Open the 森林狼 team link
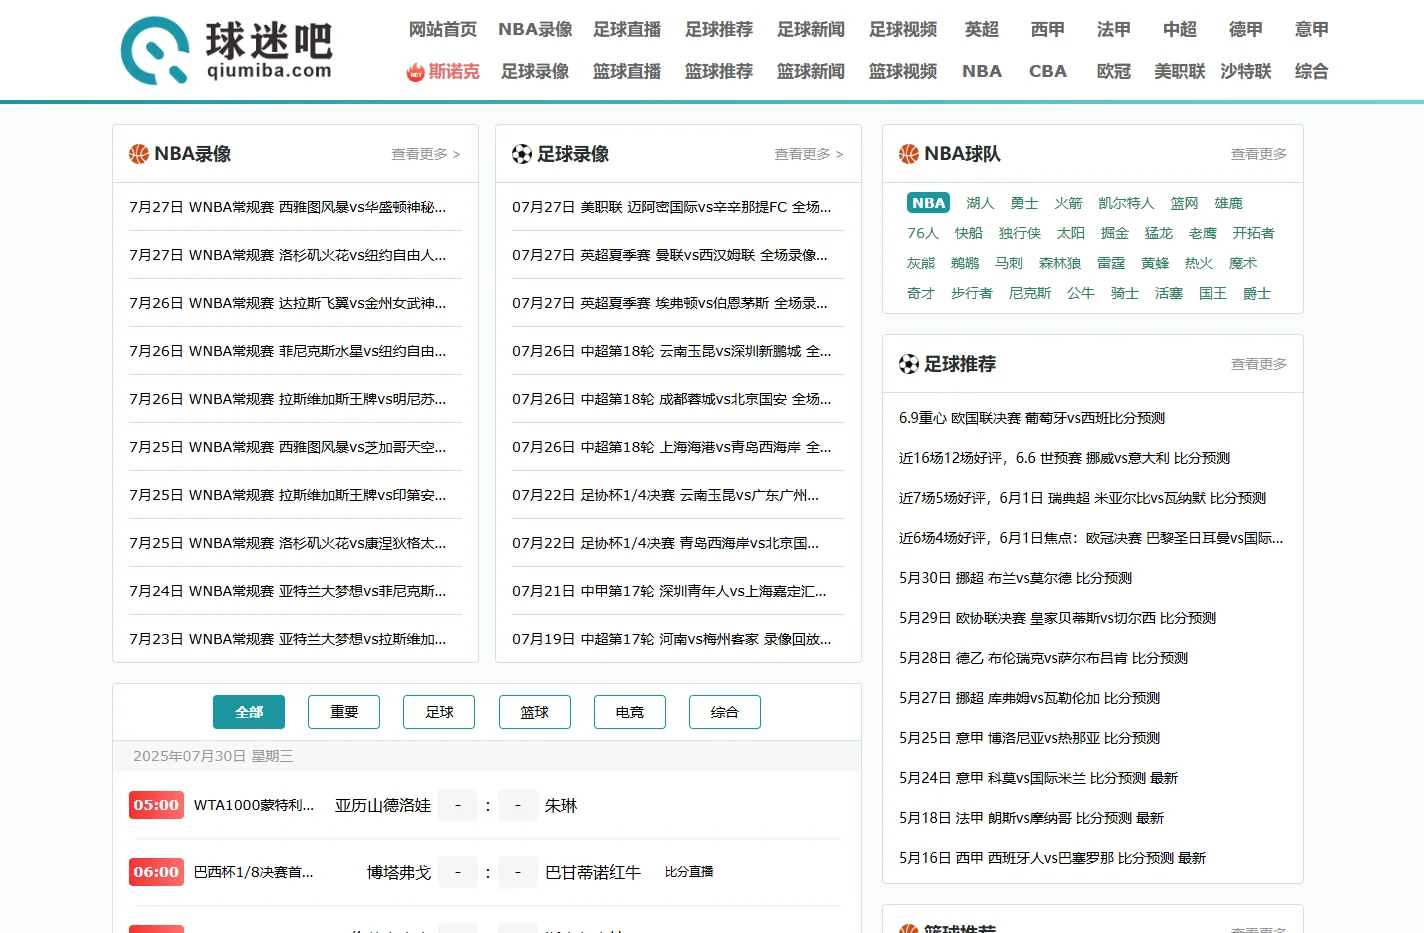The image size is (1424, 933). coord(1060,263)
